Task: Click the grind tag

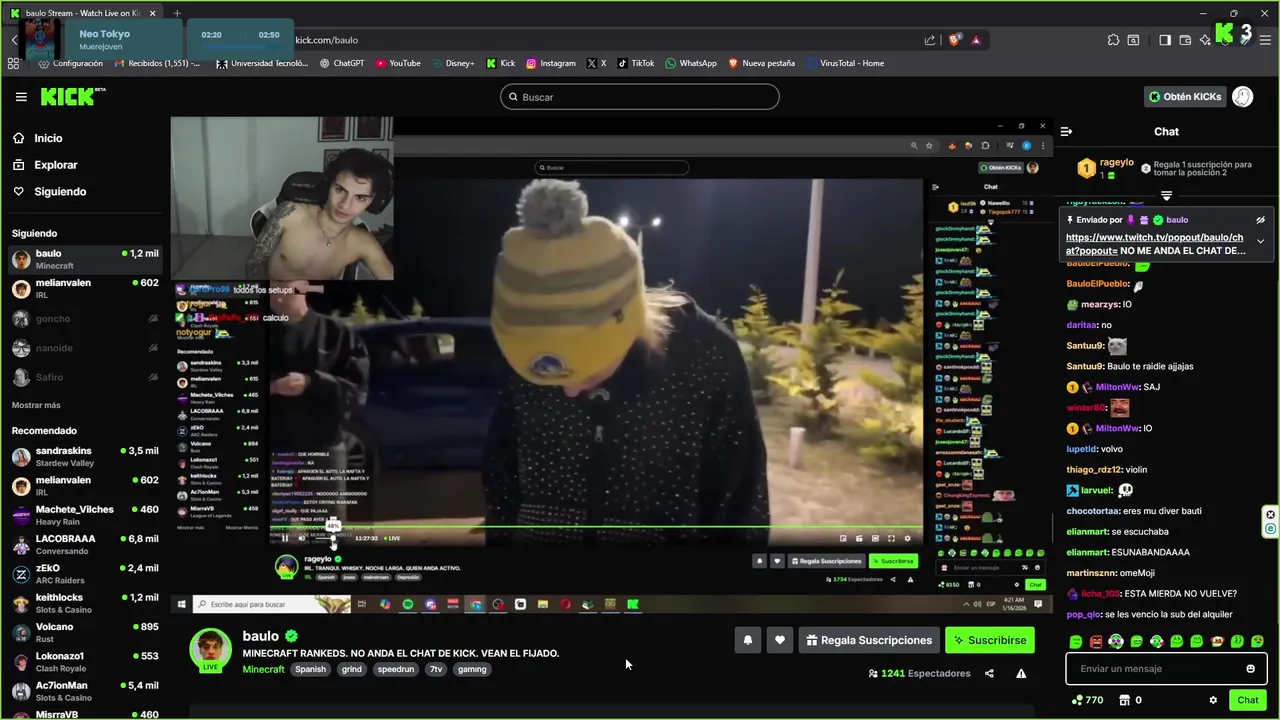Action: (x=351, y=669)
